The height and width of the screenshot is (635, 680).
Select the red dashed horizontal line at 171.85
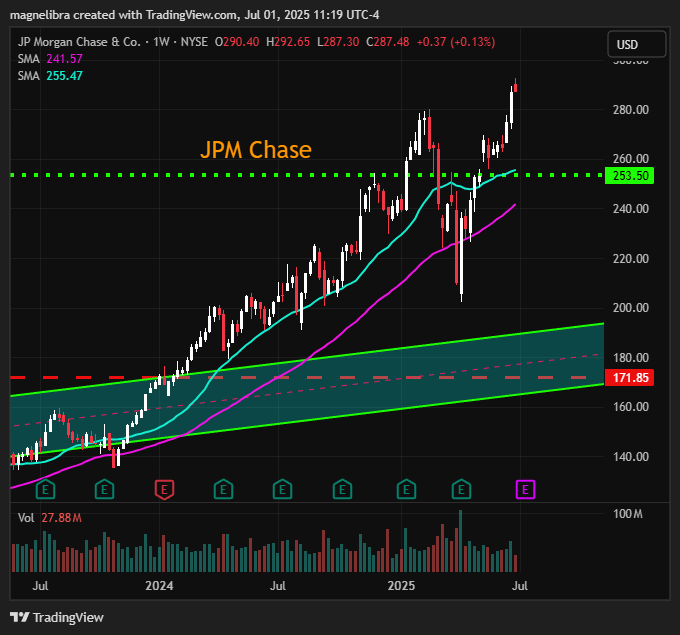pos(307,377)
